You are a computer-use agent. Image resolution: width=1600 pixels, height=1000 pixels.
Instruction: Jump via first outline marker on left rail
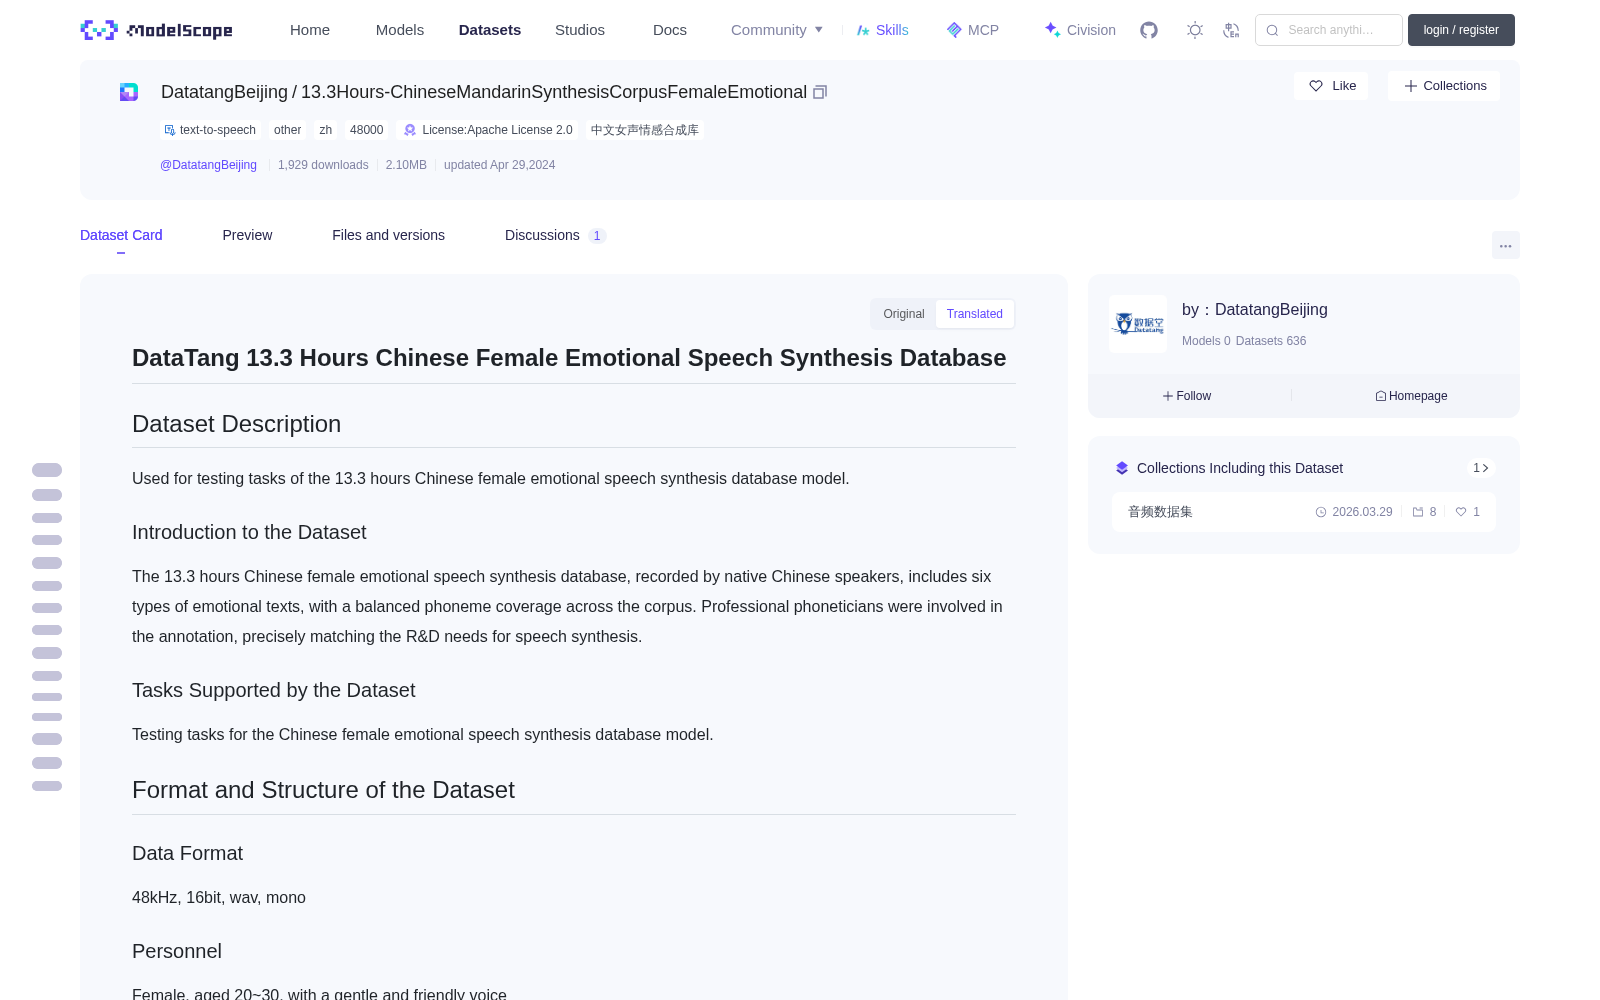click(x=47, y=470)
